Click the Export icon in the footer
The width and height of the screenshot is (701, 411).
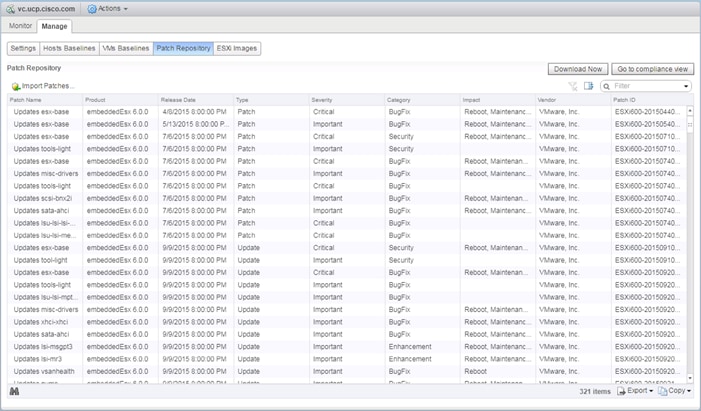(x=621, y=391)
